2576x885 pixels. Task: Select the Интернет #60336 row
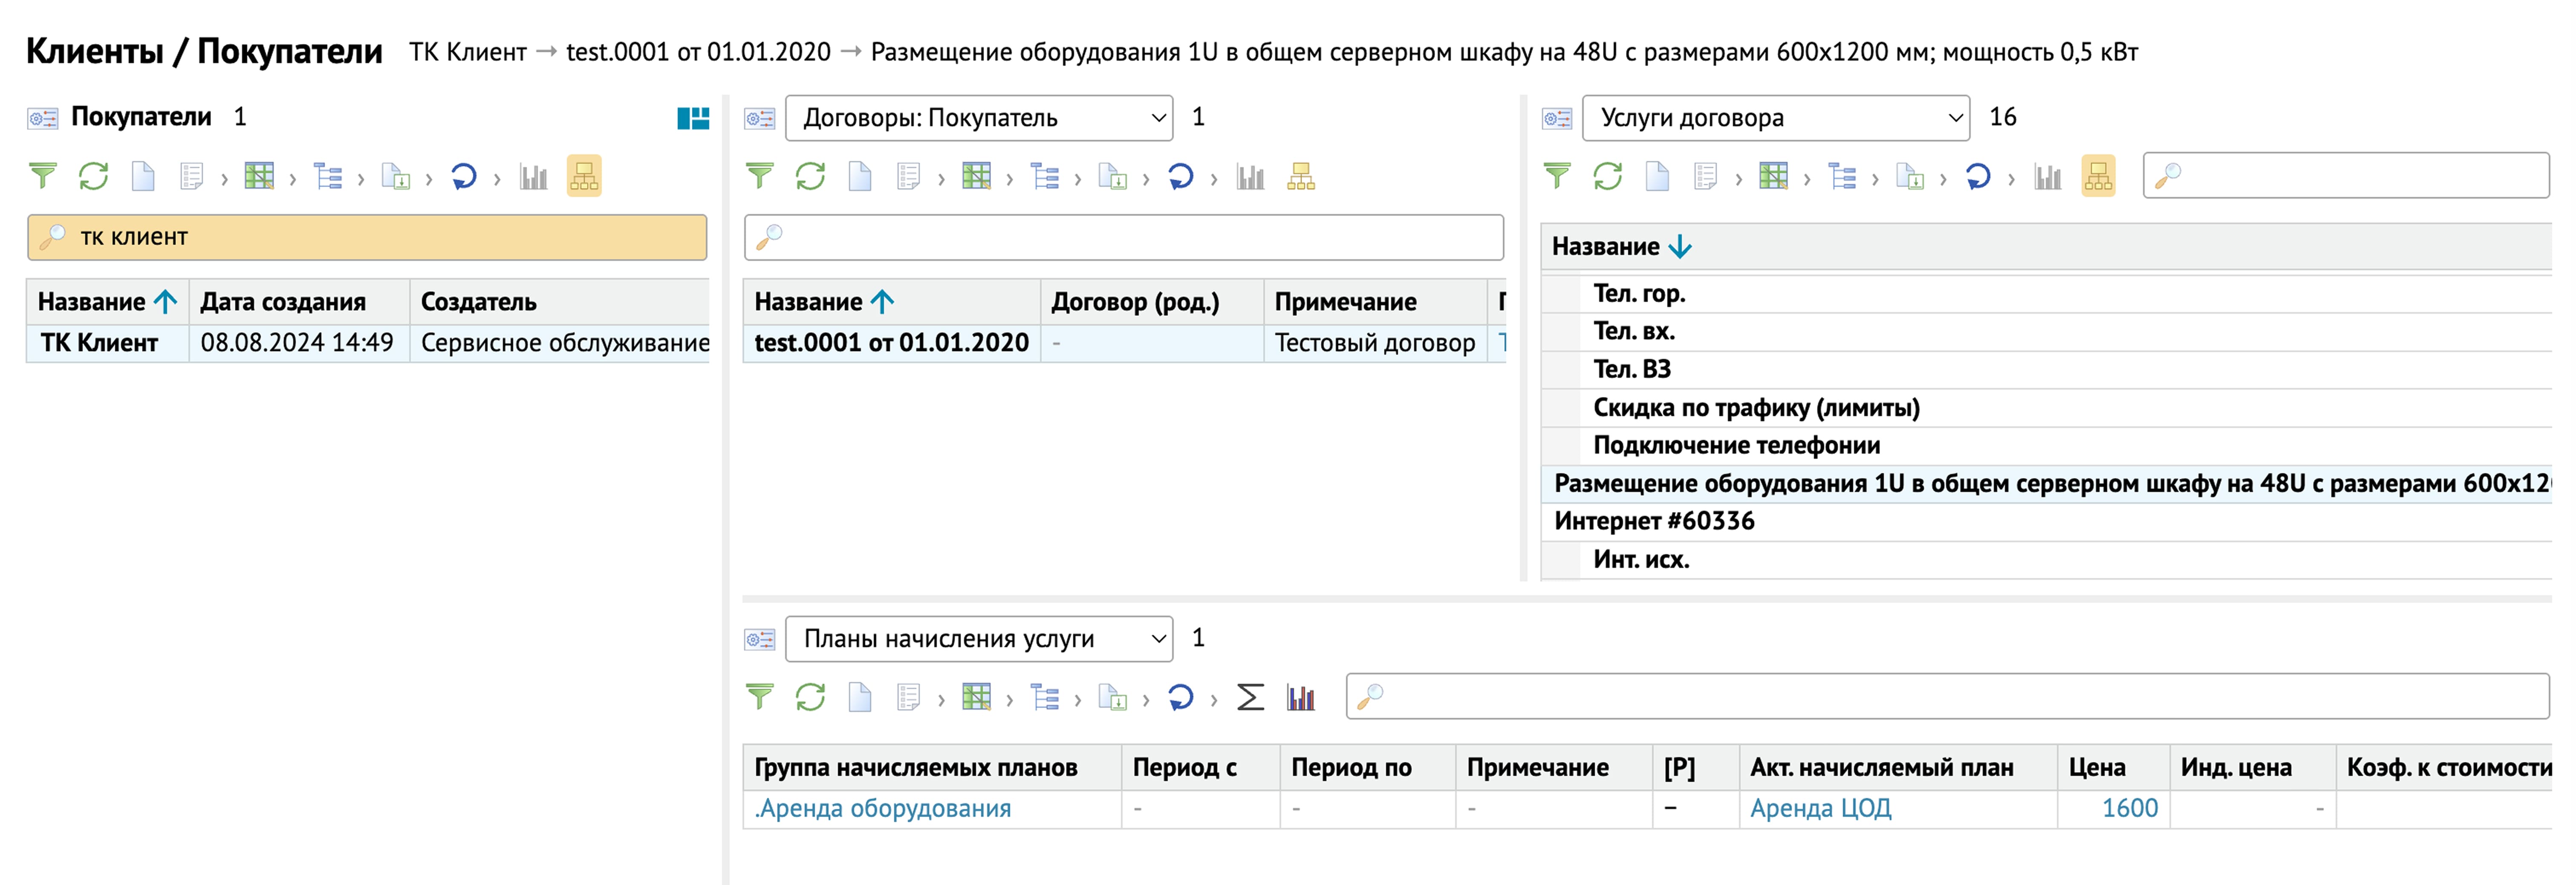(2046, 522)
